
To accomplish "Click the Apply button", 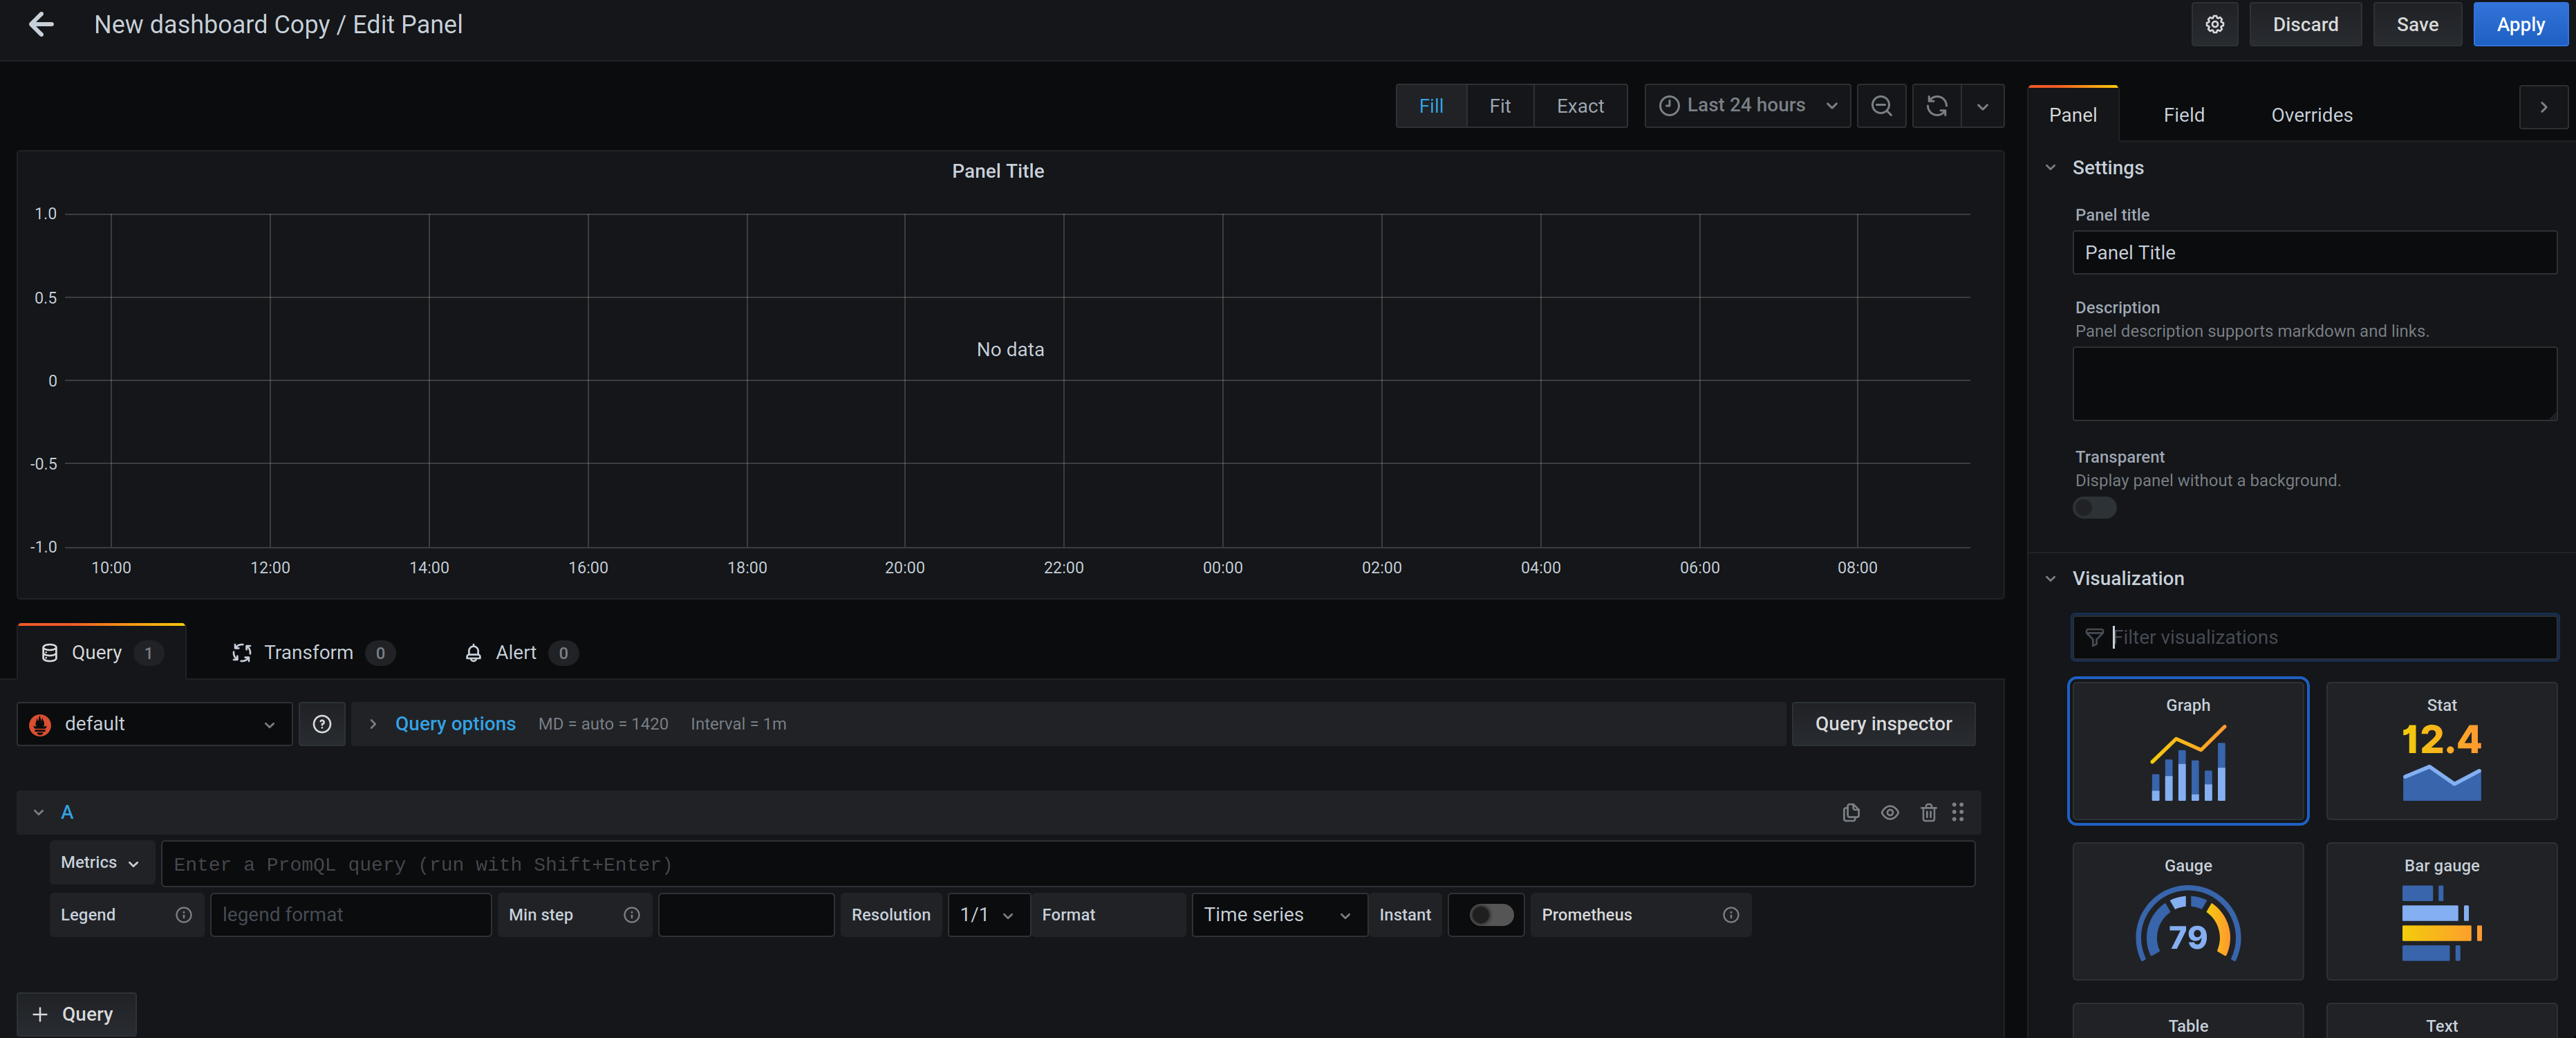I will 2519,24.
